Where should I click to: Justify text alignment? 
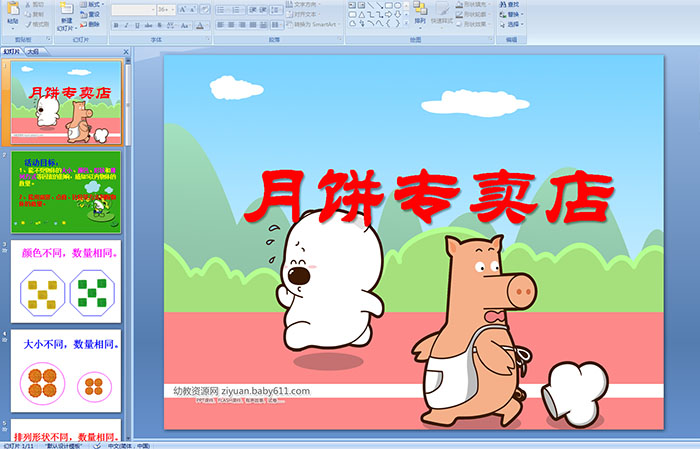(x=253, y=25)
